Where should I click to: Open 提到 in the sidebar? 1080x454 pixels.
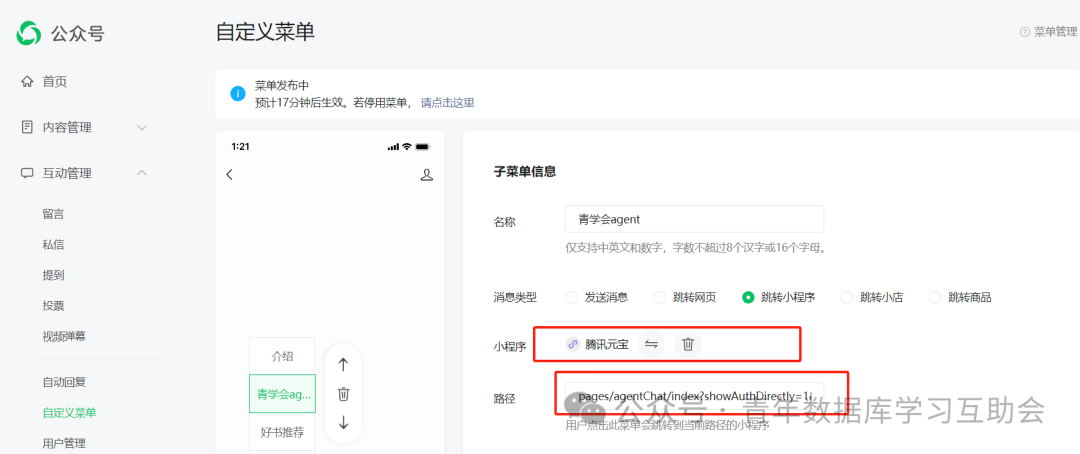tap(54, 276)
